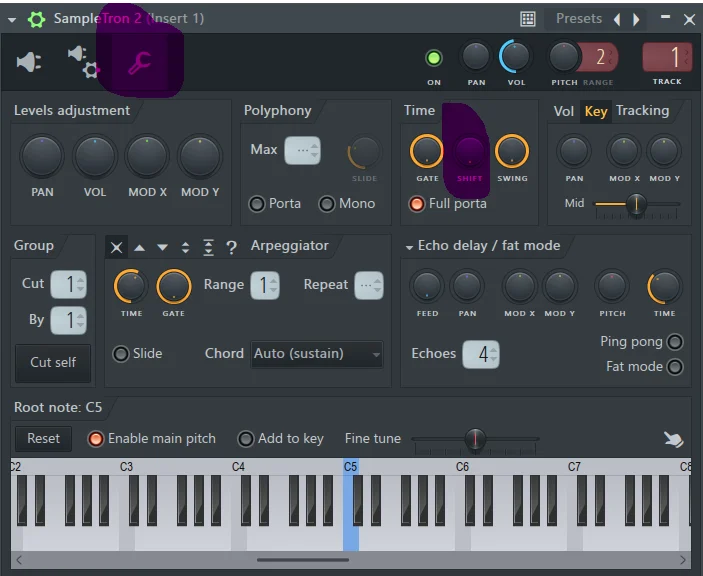Select arpeggiator up direction arrow

140,247
